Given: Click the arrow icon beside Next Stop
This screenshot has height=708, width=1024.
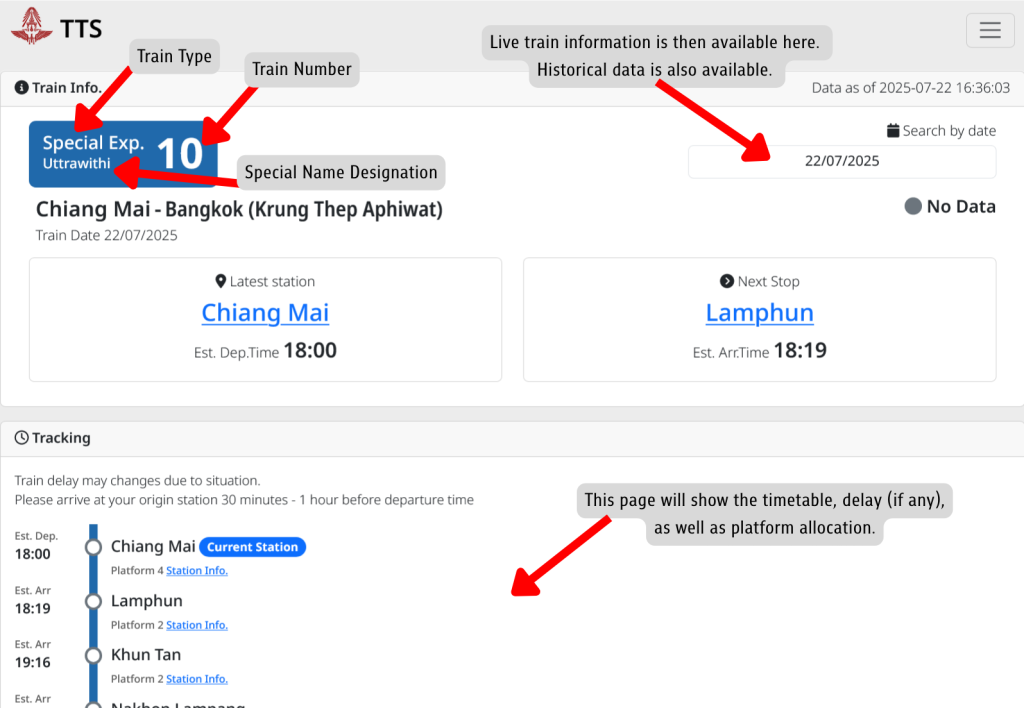Looking at the screenshot, I should click(727, 282).
